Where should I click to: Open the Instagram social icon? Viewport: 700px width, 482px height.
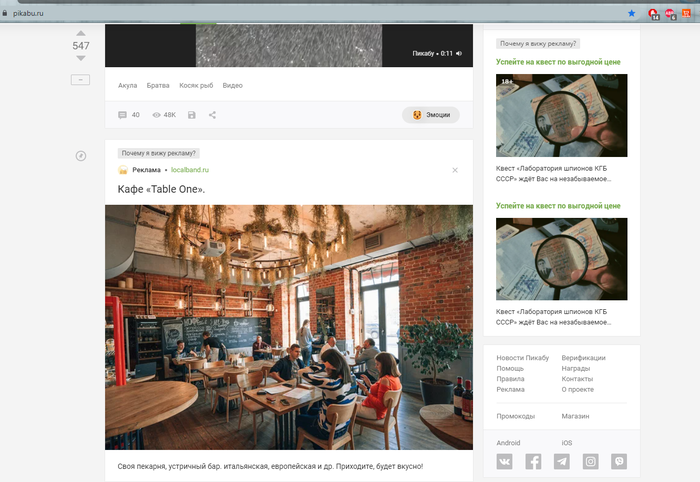pos(590,461)
